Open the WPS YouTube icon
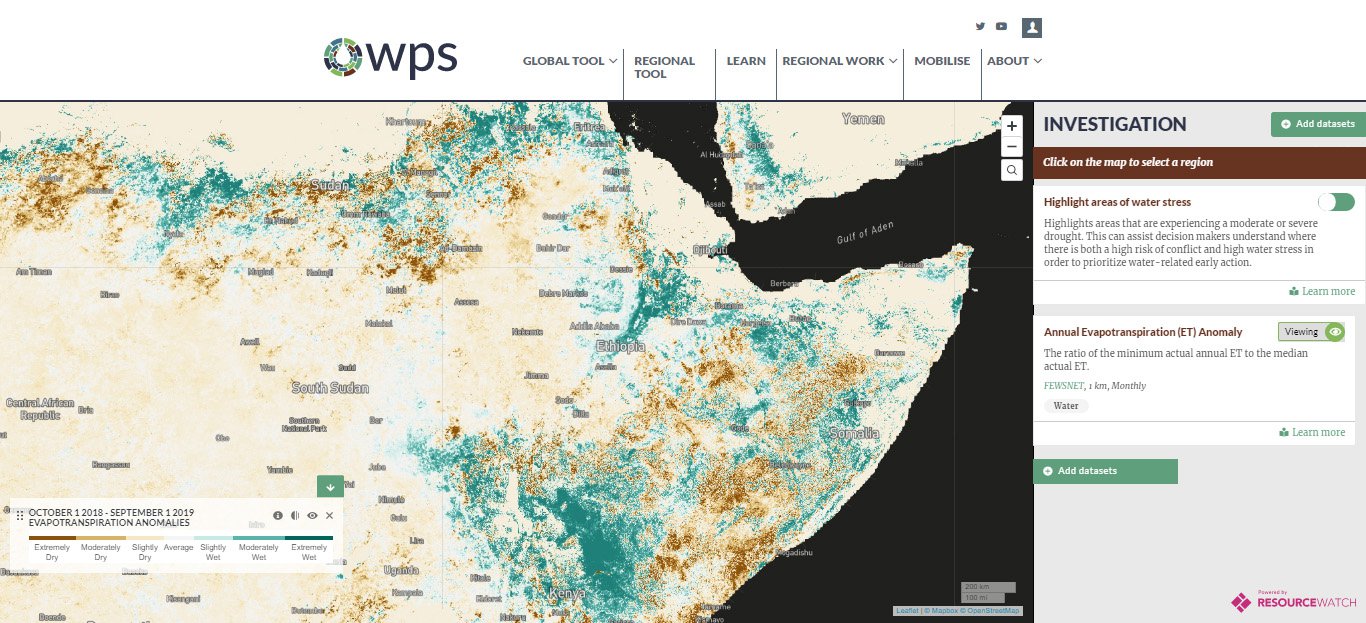The width and height of the screenshot is (1366, 623). pyautogui.click(x=1001, y=26)
